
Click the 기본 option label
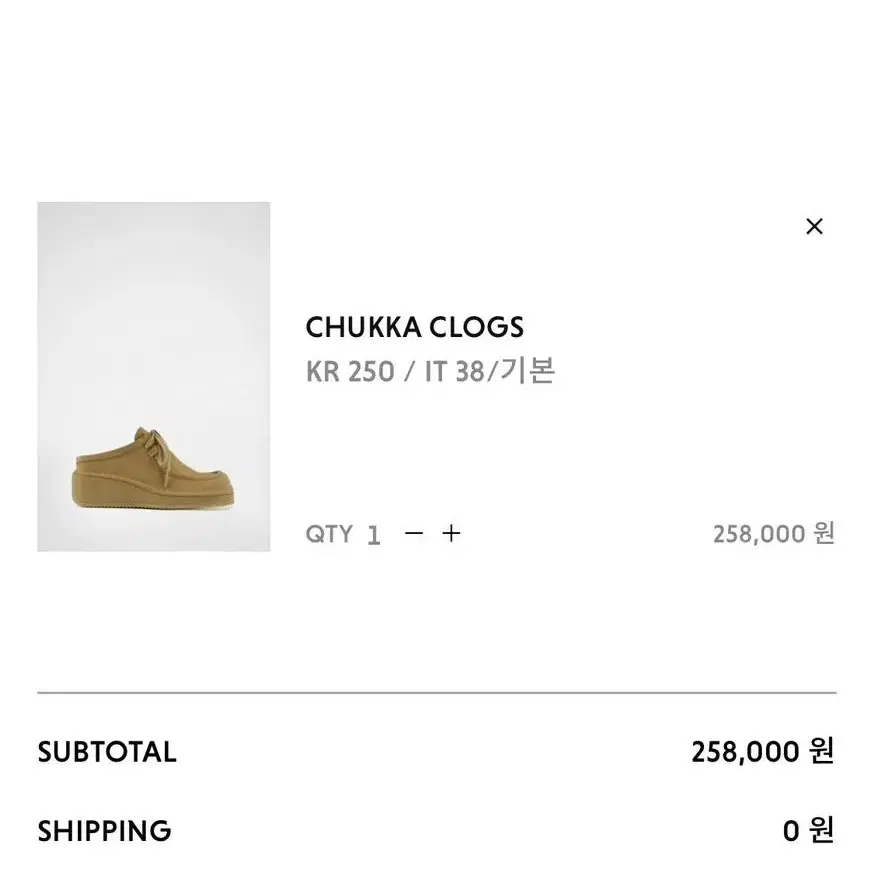click(527, 370)
